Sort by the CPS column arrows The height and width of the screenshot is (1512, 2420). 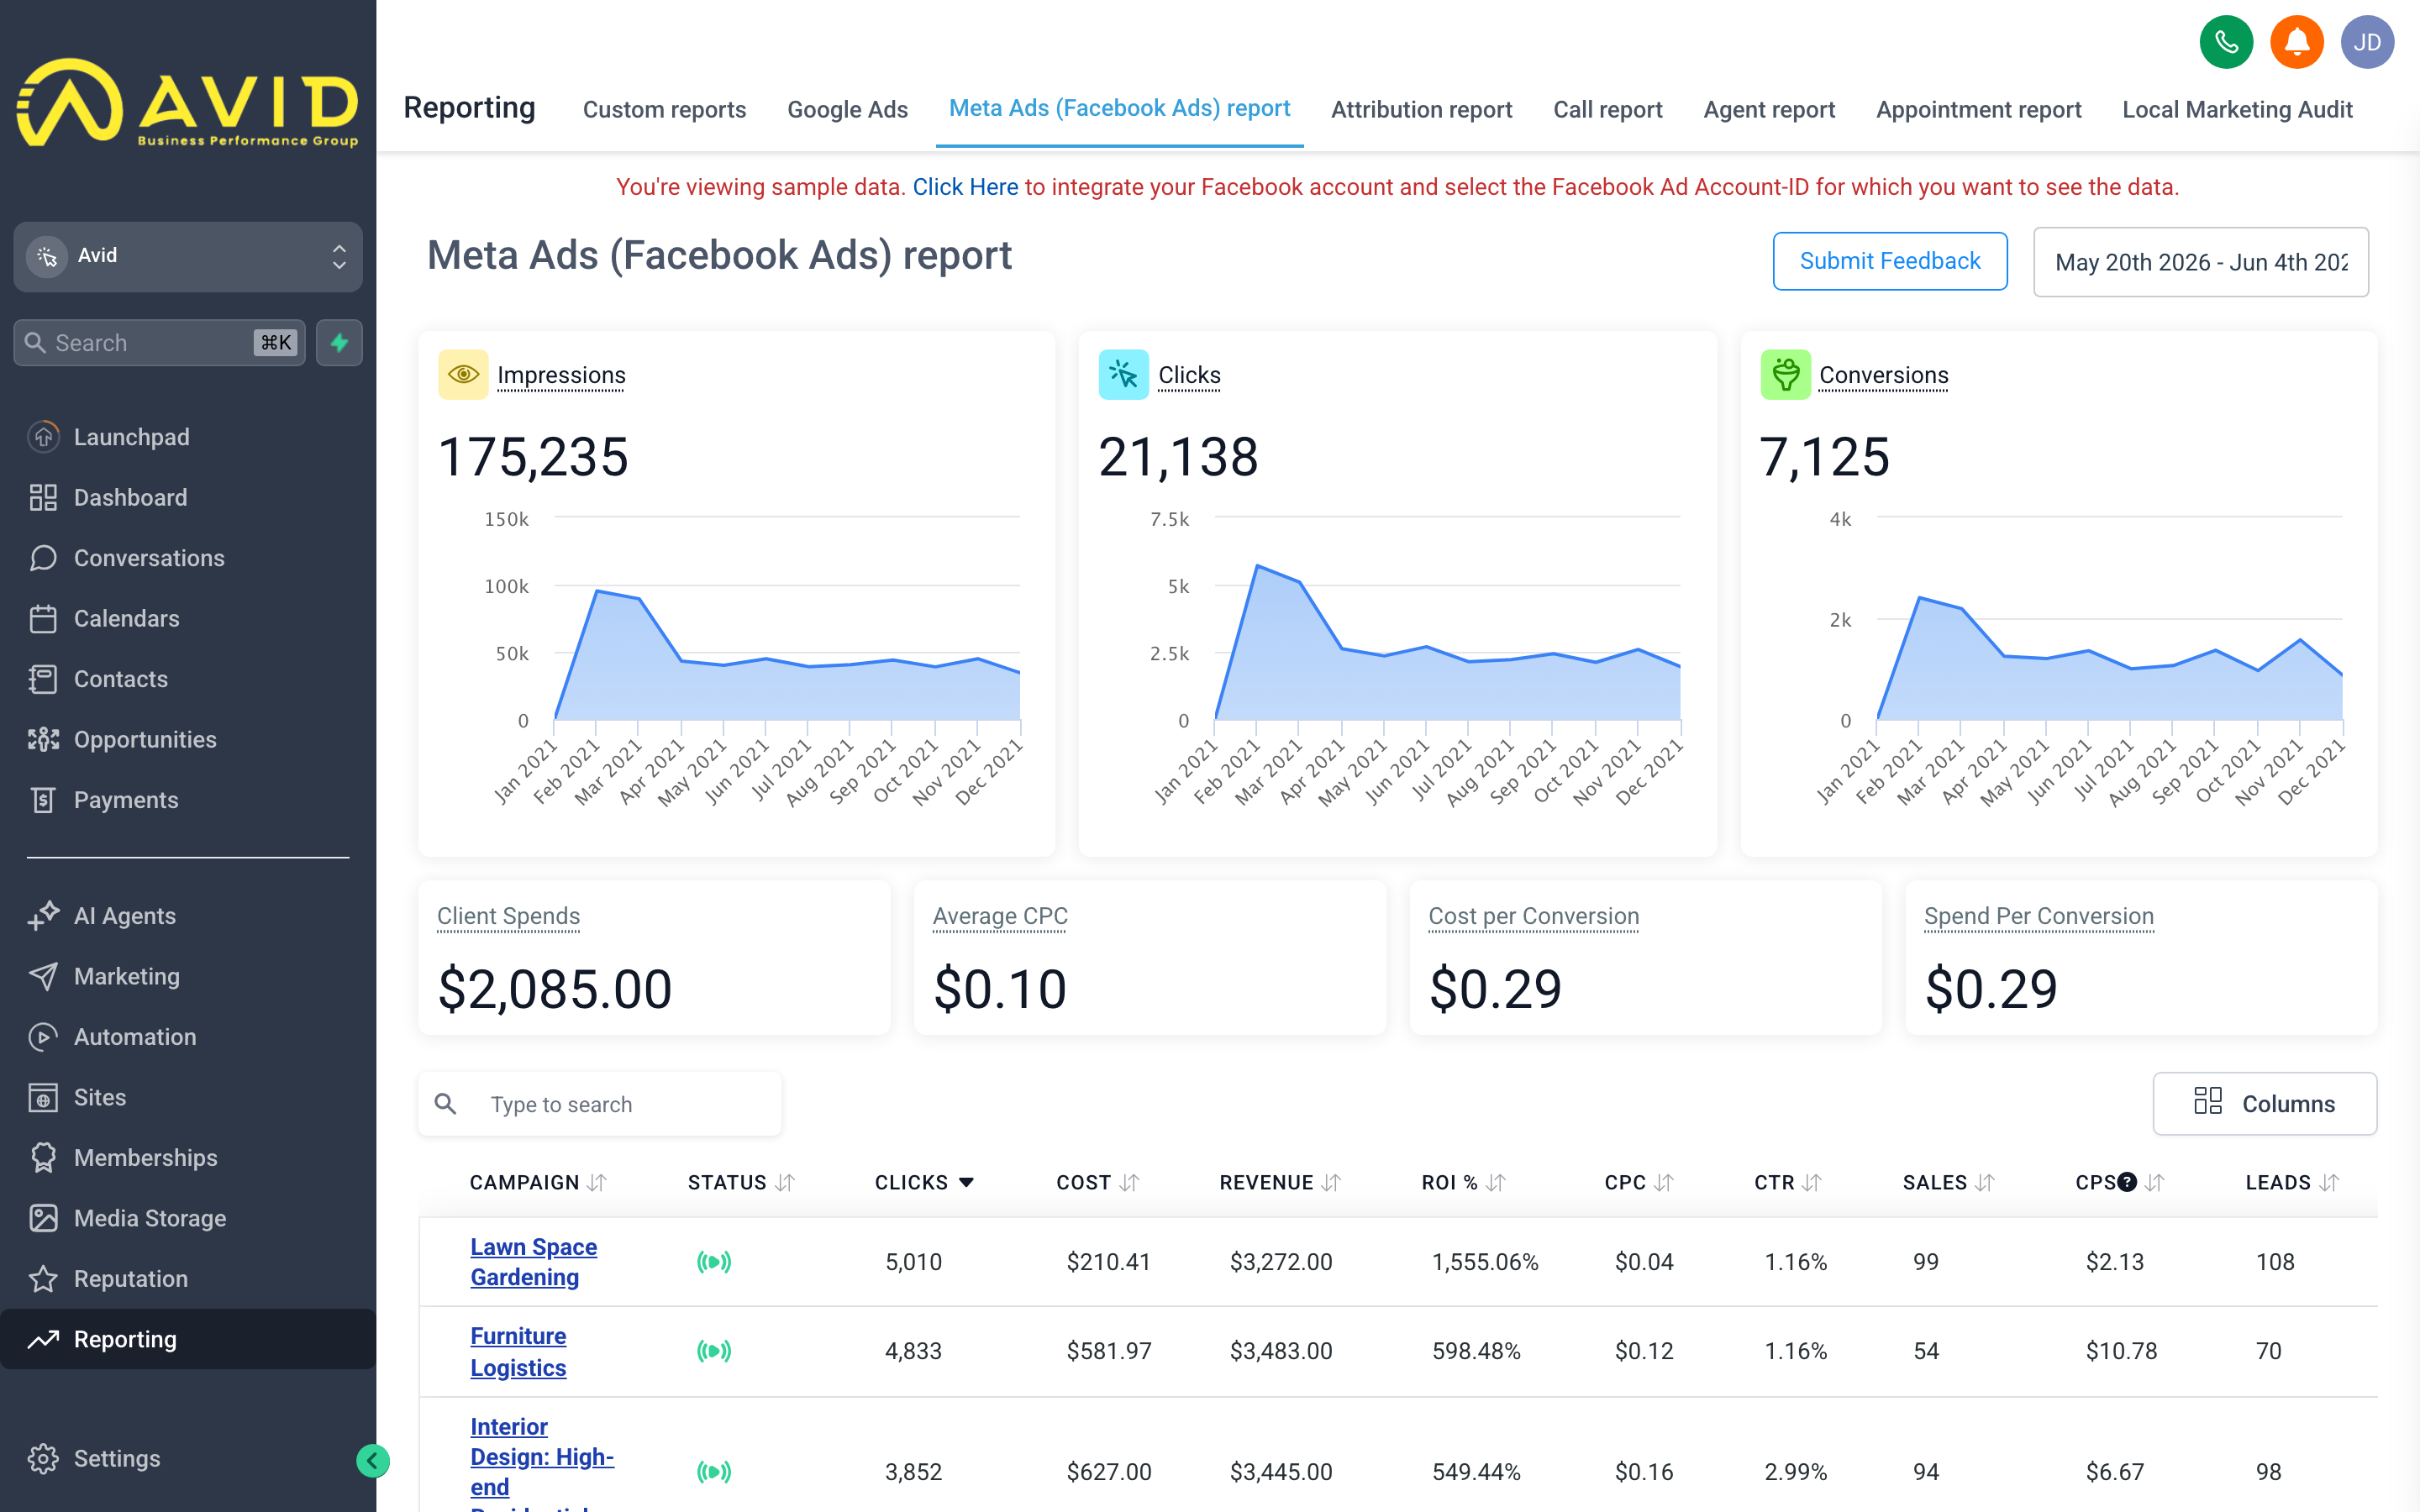(x=2155, y=1182)
